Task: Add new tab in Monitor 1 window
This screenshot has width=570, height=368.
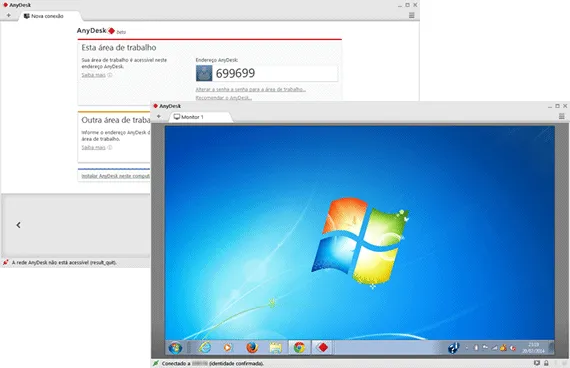Action: point(159,116)
